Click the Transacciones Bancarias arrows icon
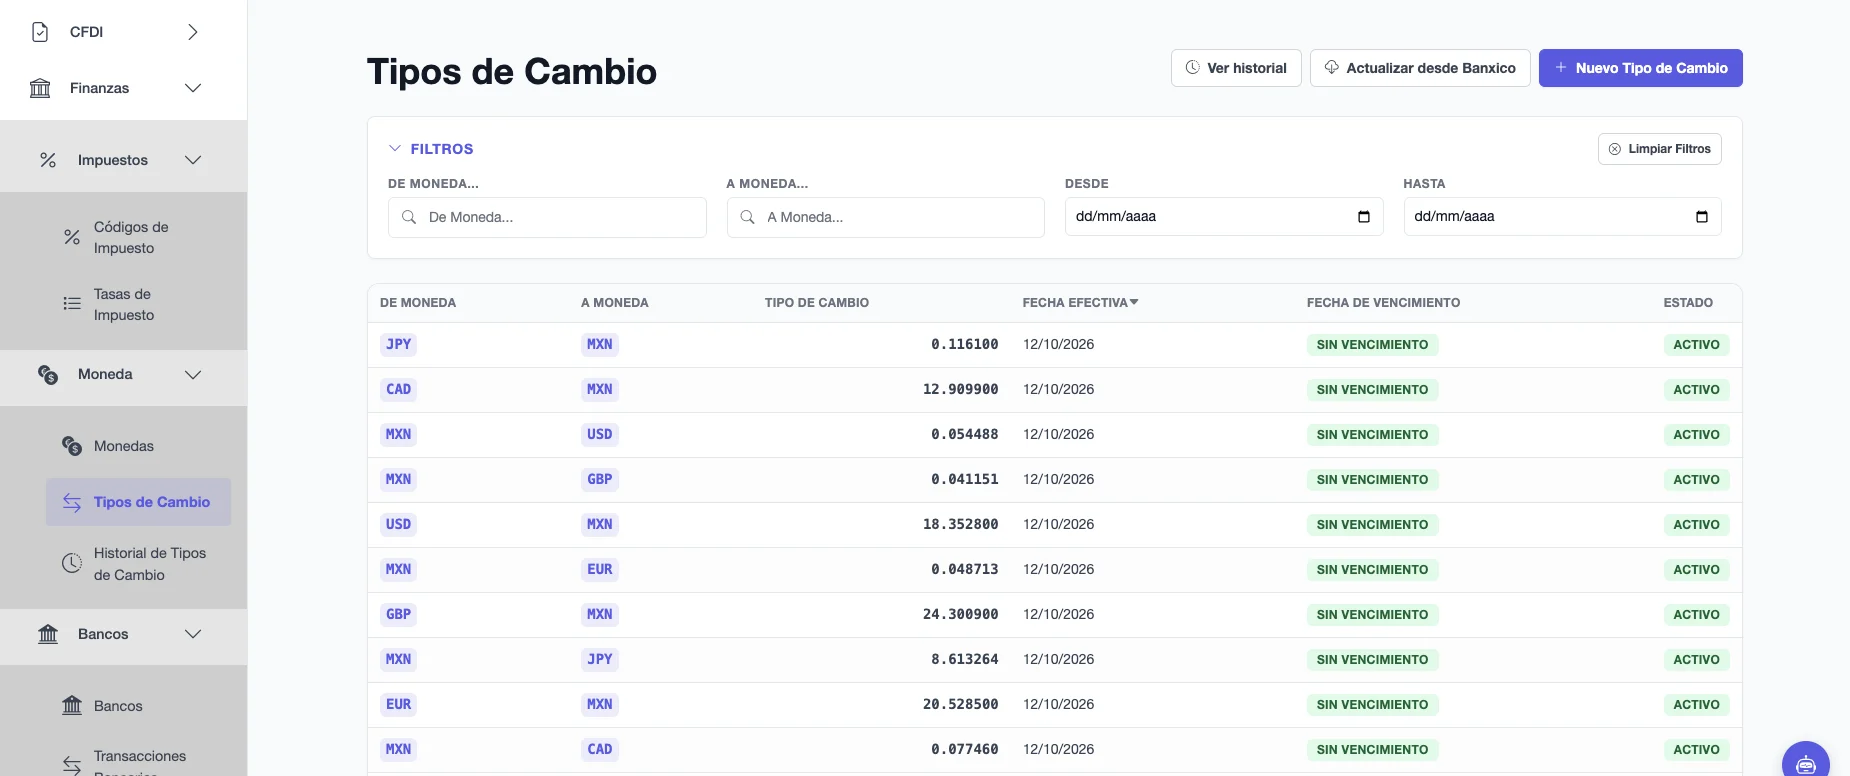 (72, 765)
